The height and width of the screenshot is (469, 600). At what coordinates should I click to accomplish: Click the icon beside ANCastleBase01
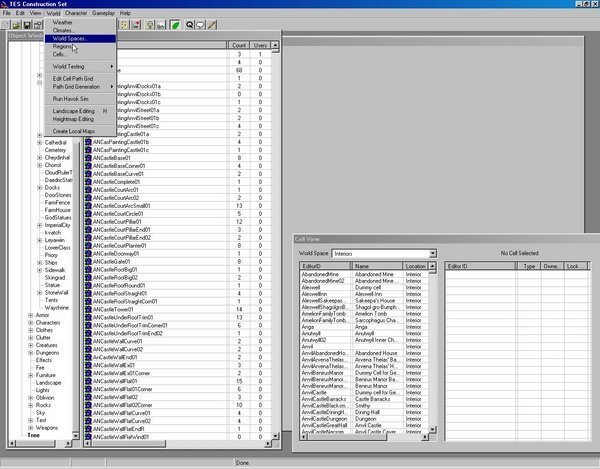(x=88, y=158)
